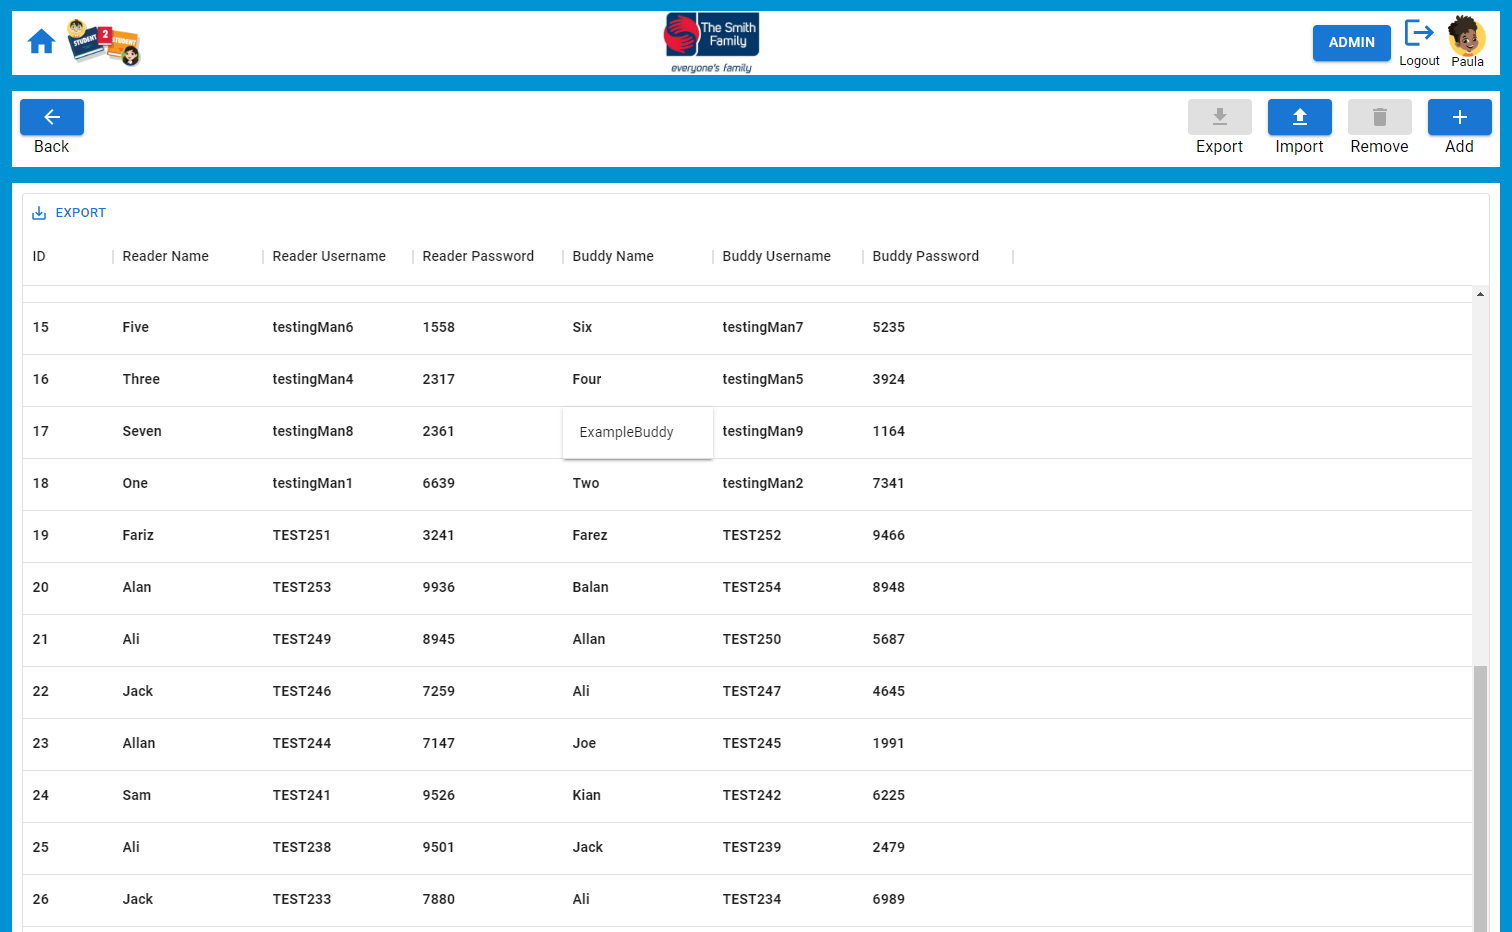Click the Back arrow button
The height and width of the screenshot is (932, 1512).
coord(52,117)
